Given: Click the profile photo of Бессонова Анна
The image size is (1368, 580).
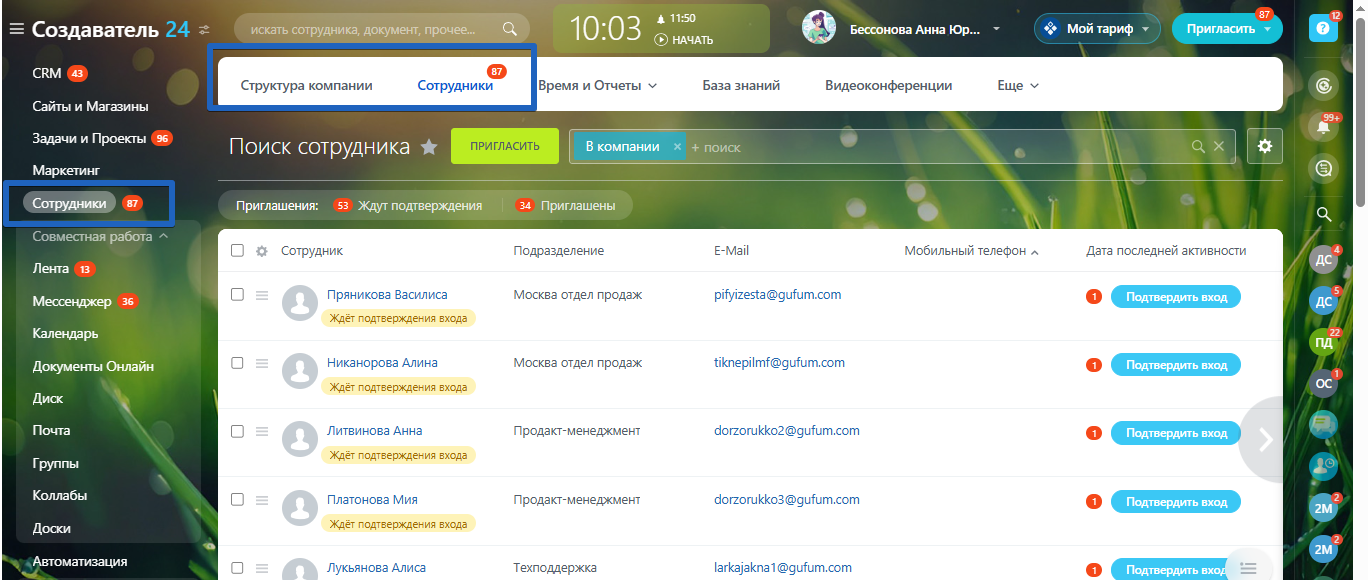Looking at the screenshot, I should coord(819,28).
